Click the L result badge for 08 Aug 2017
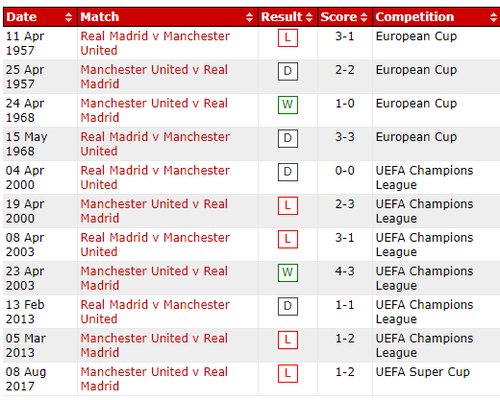The width and height of the screenshot is (500, 400). [x=288, y=373]
